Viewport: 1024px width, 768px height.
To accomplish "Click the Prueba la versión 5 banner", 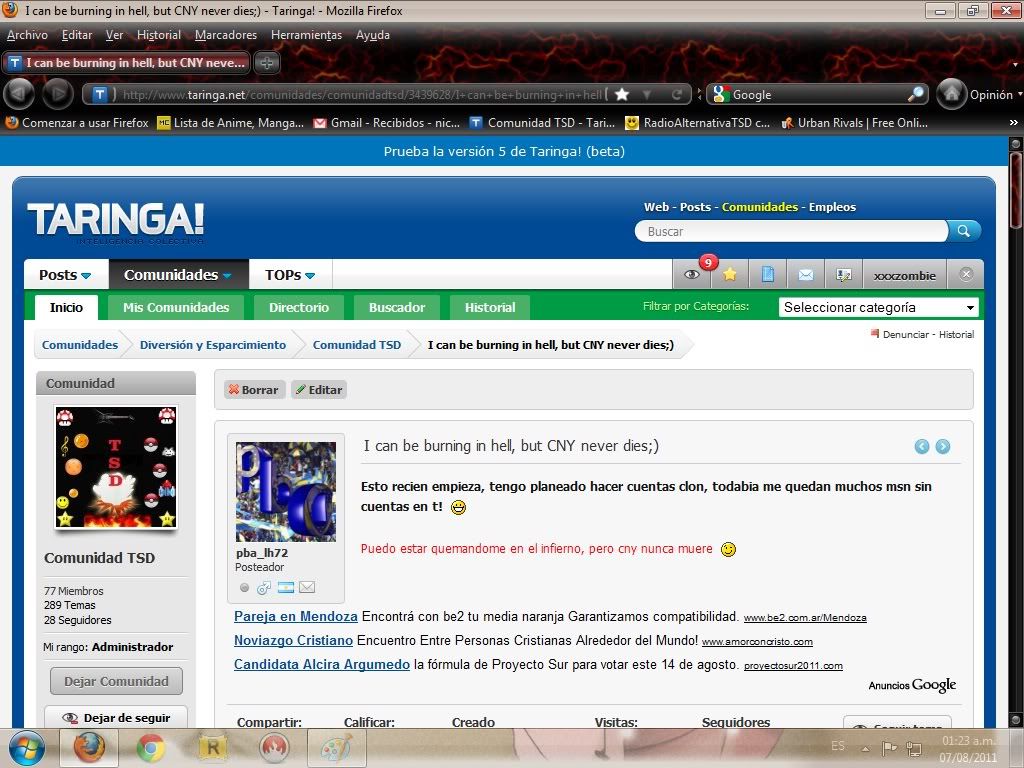I will click(504, 152).
